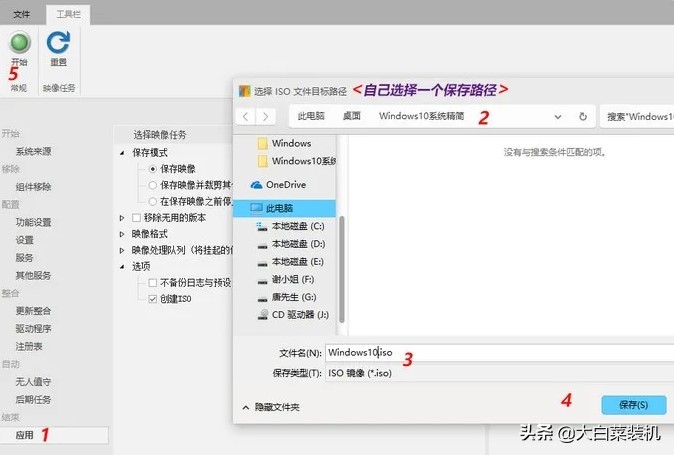Expand the 移除无用的版本 tree node

click(122, 218)
